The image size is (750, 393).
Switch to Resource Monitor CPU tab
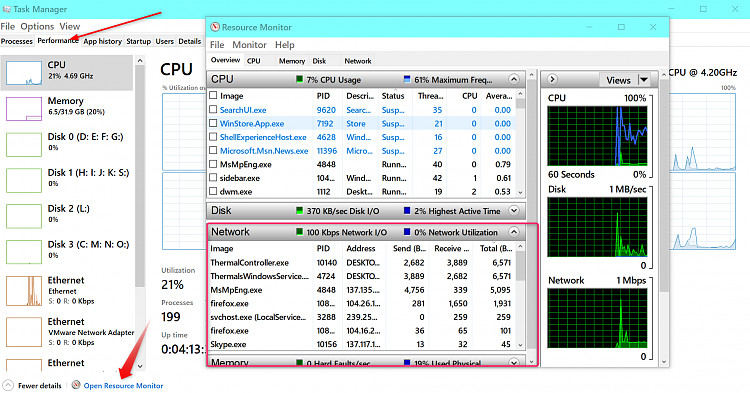coord(254,61)
